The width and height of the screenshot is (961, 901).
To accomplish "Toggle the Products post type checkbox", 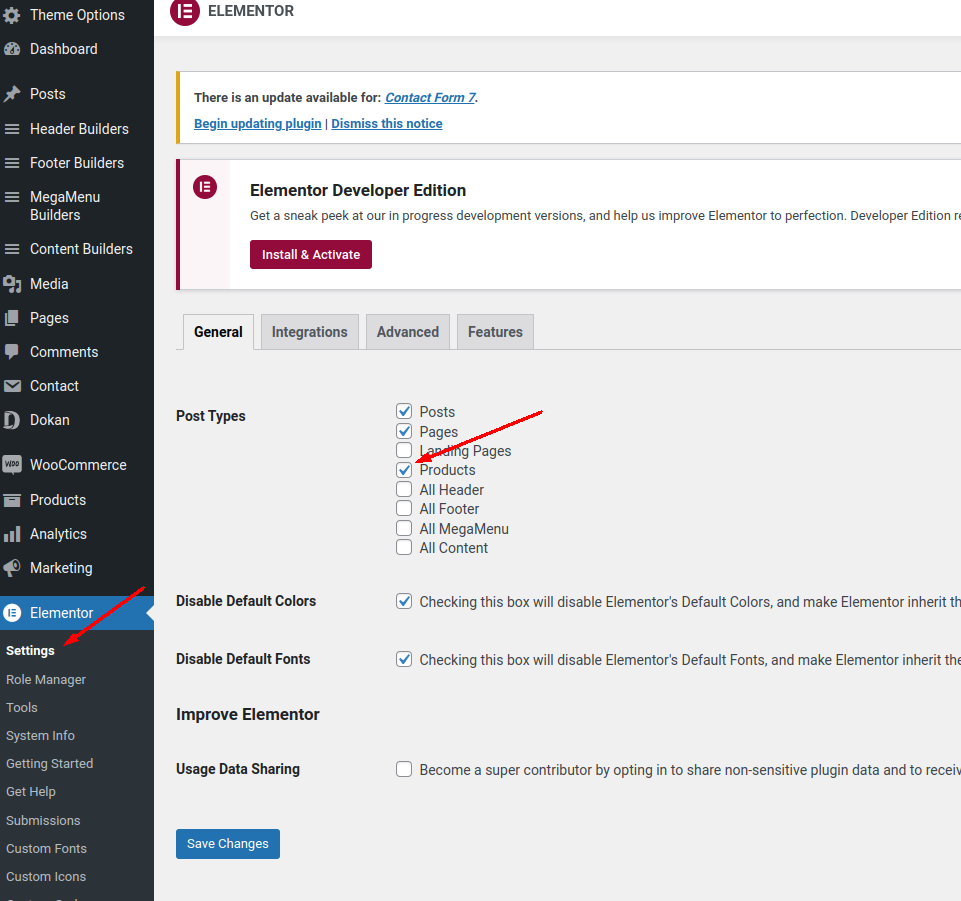I will point(404,470).
